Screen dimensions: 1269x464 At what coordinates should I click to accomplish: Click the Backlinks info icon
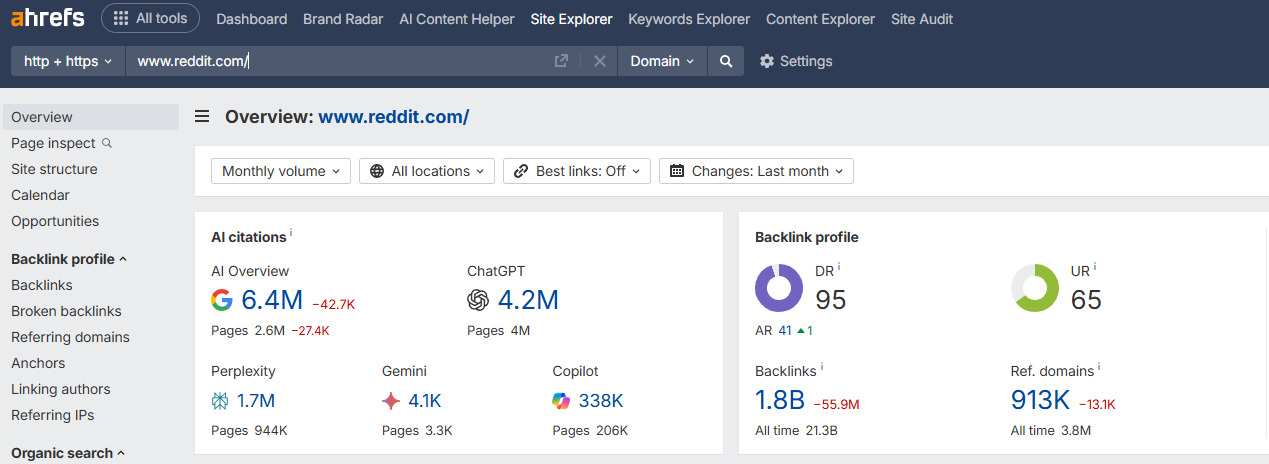[x=822, y=368]
